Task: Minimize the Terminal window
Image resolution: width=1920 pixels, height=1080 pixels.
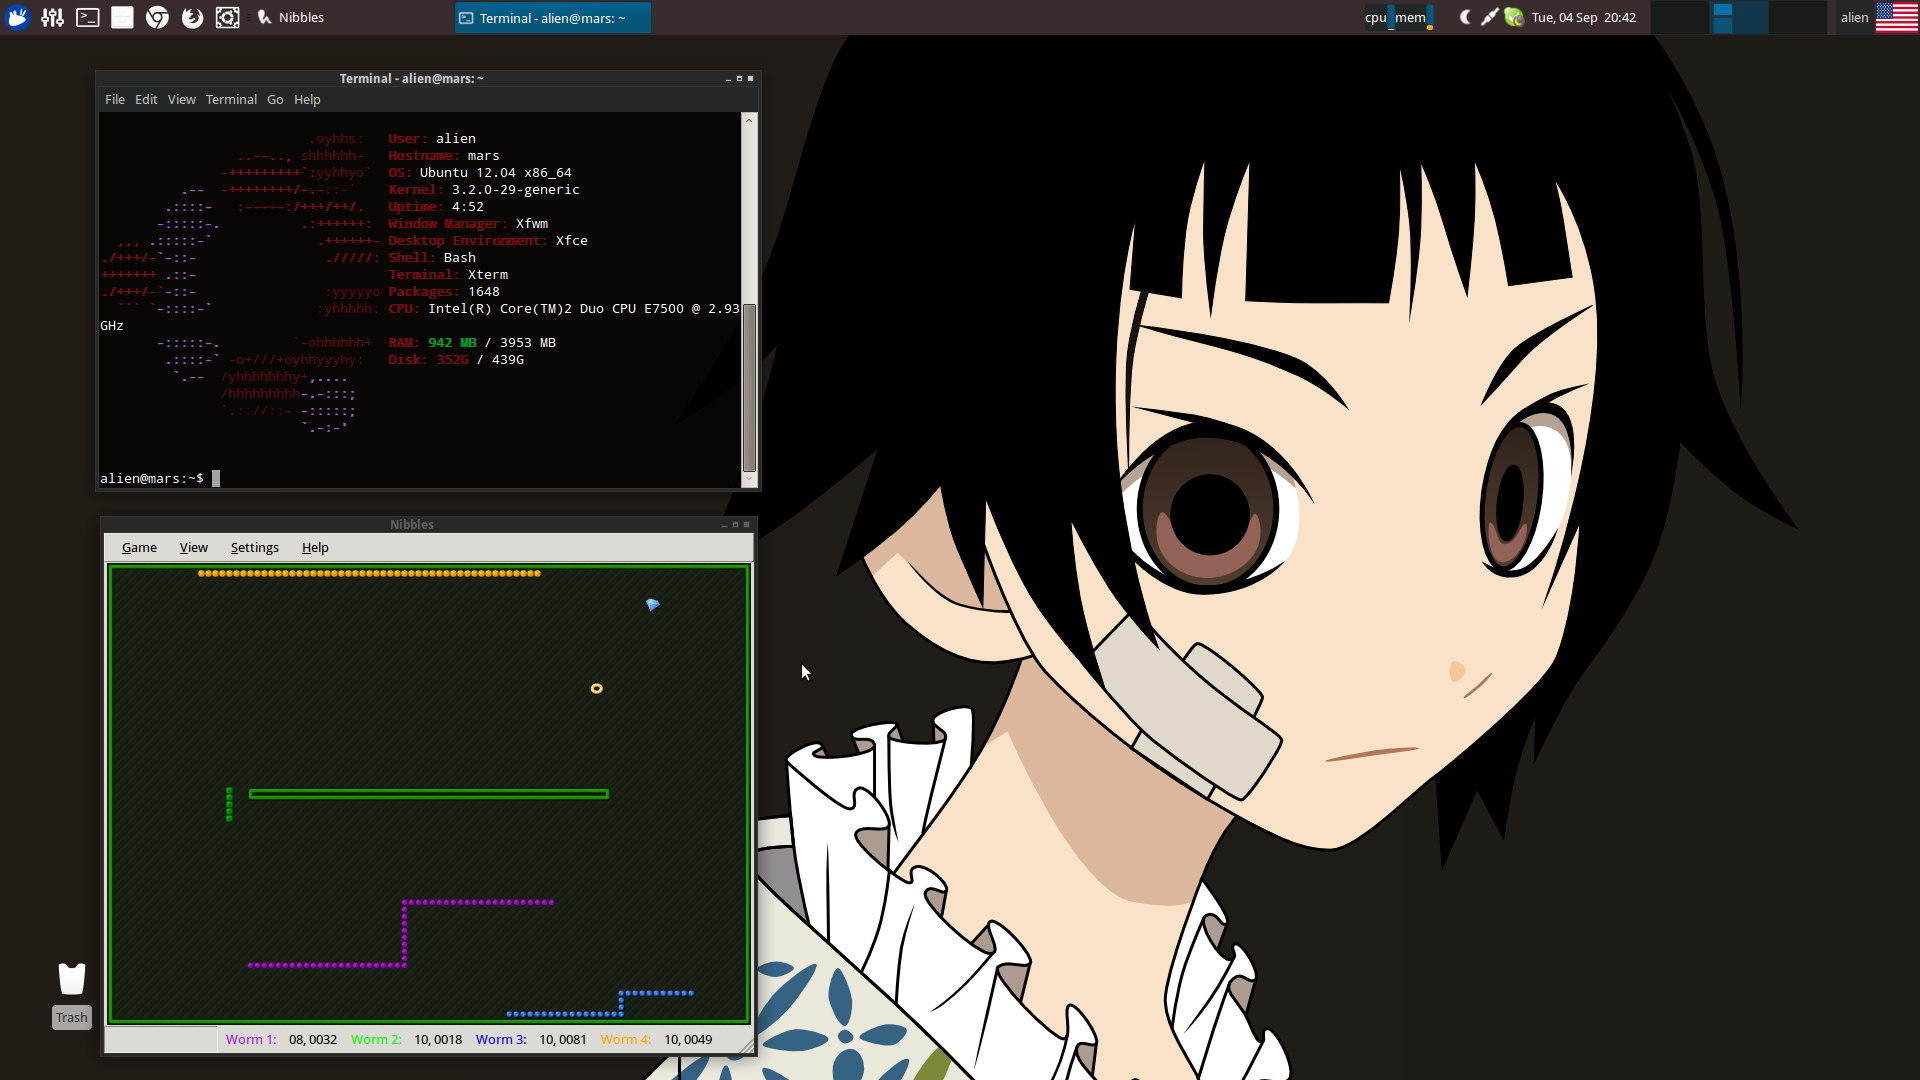Action: pyautogui.click(x=728, y=78)
